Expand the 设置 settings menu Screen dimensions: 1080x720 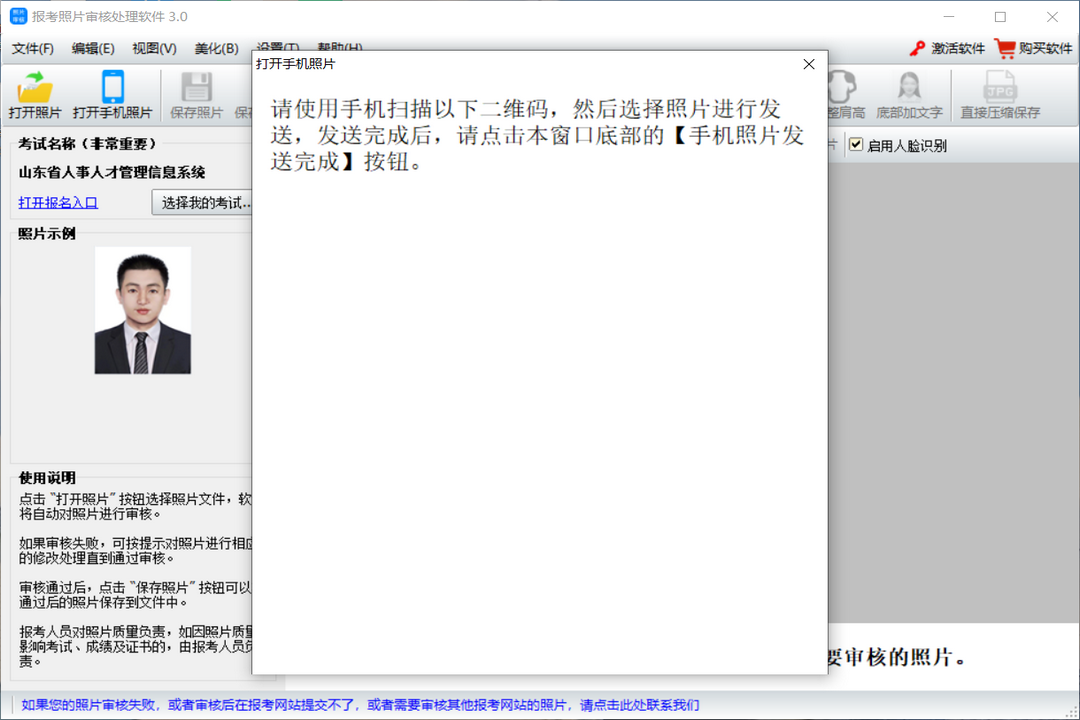click(280, 47)
